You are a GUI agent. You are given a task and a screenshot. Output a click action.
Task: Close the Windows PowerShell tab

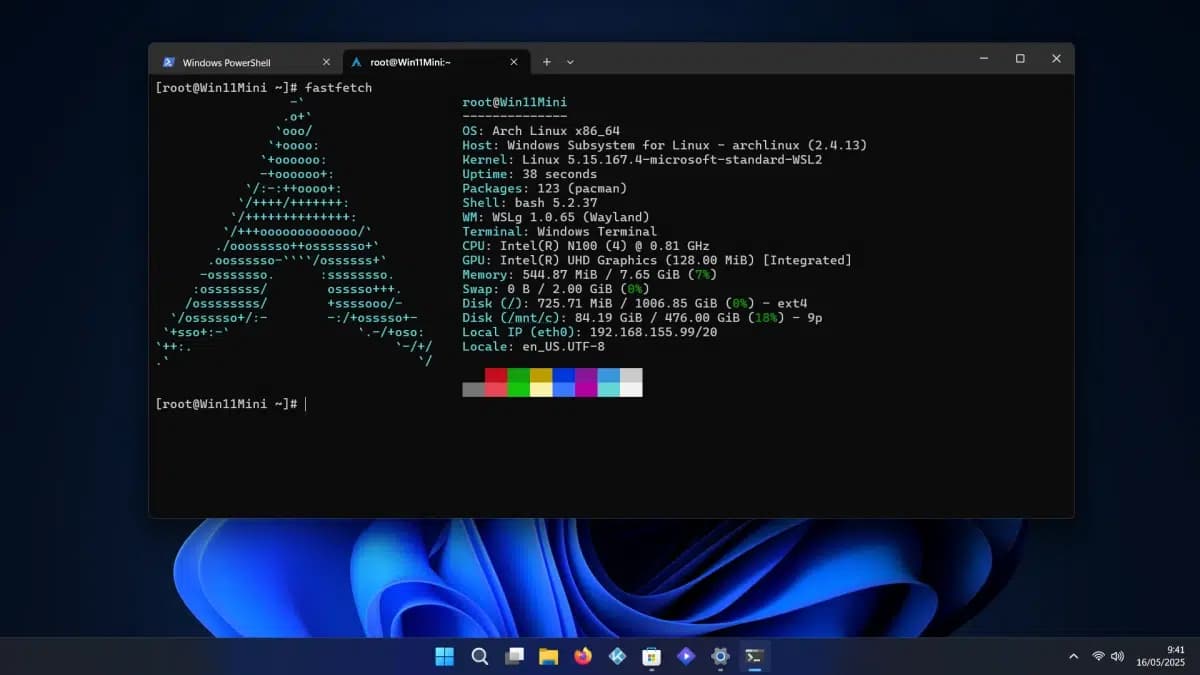pos(326,62)
